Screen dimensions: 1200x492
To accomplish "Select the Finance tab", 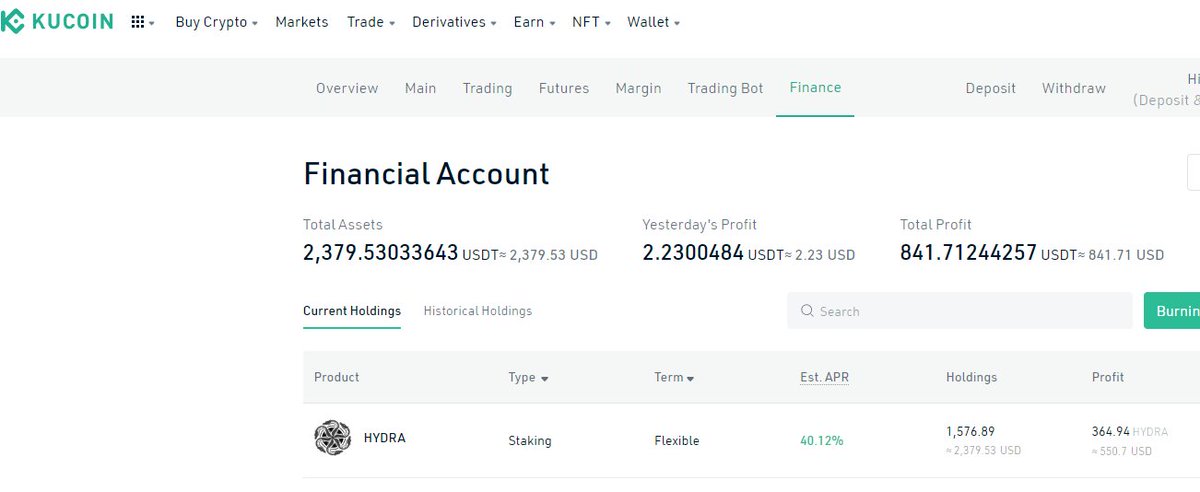I will 815,88.
